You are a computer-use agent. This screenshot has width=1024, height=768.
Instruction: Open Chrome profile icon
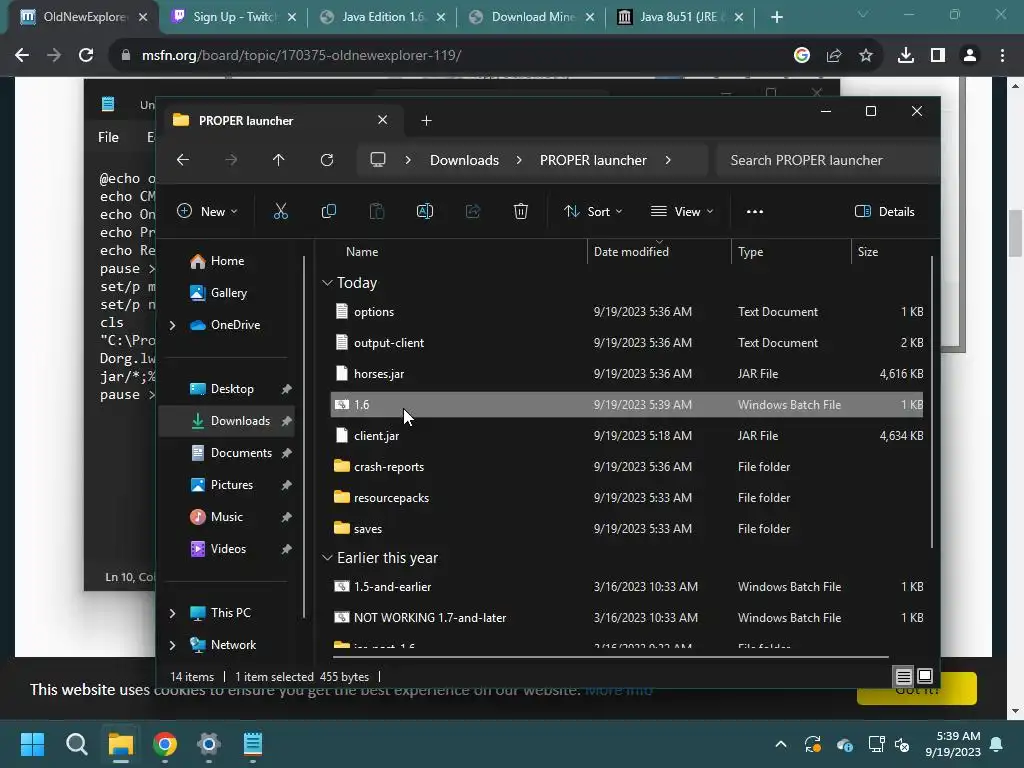pyautogui.click(x=970, y=56)
